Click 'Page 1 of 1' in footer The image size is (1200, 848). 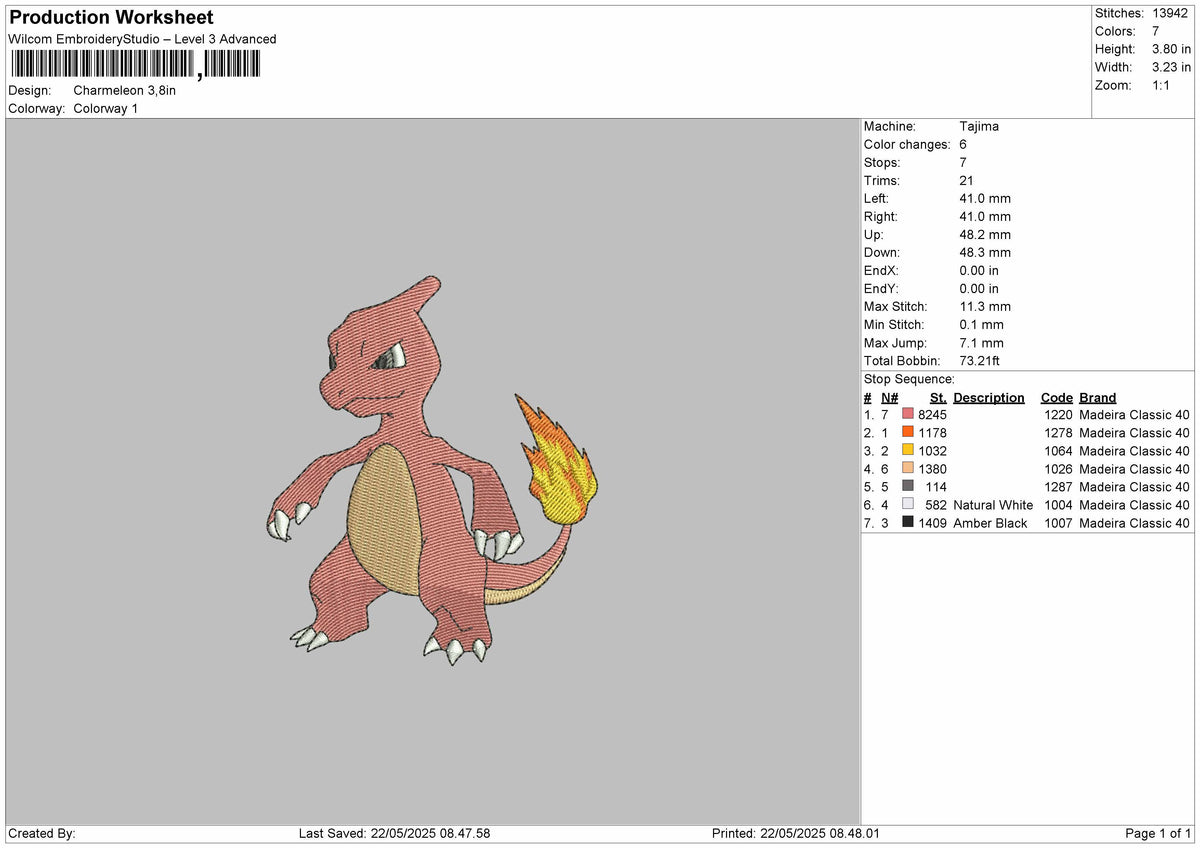point(1158,833)
